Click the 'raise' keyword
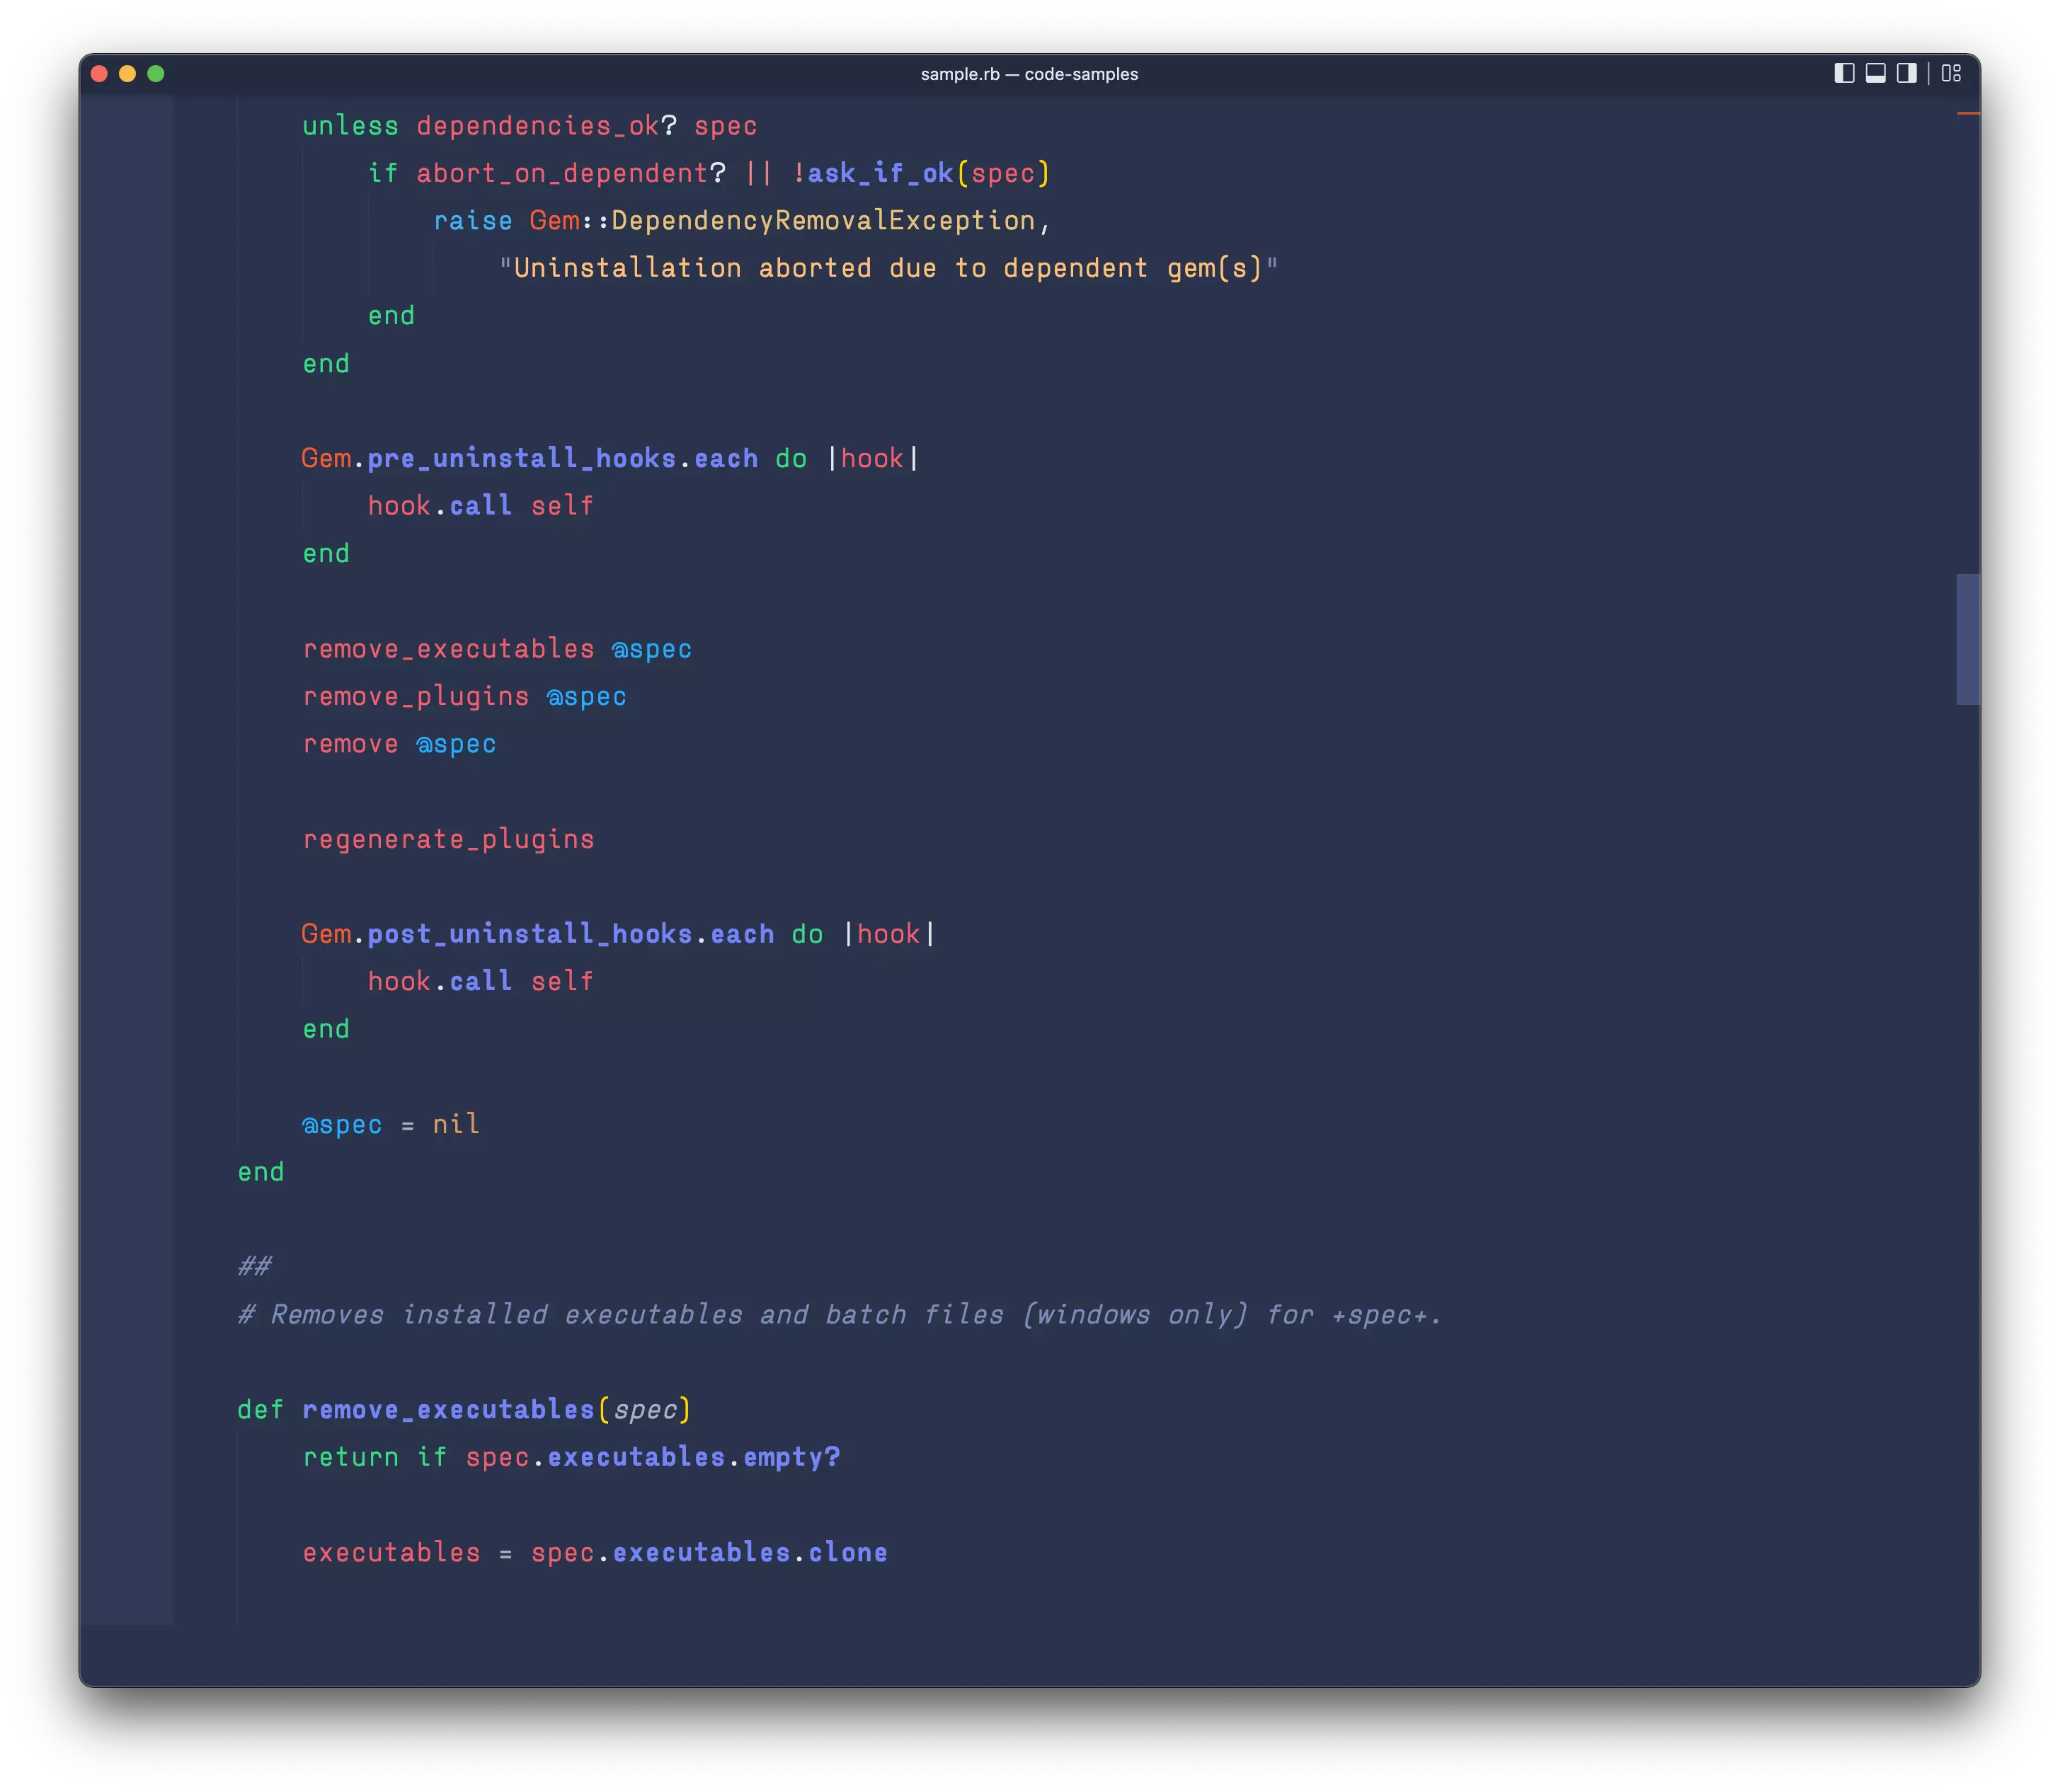 point(472,221)
